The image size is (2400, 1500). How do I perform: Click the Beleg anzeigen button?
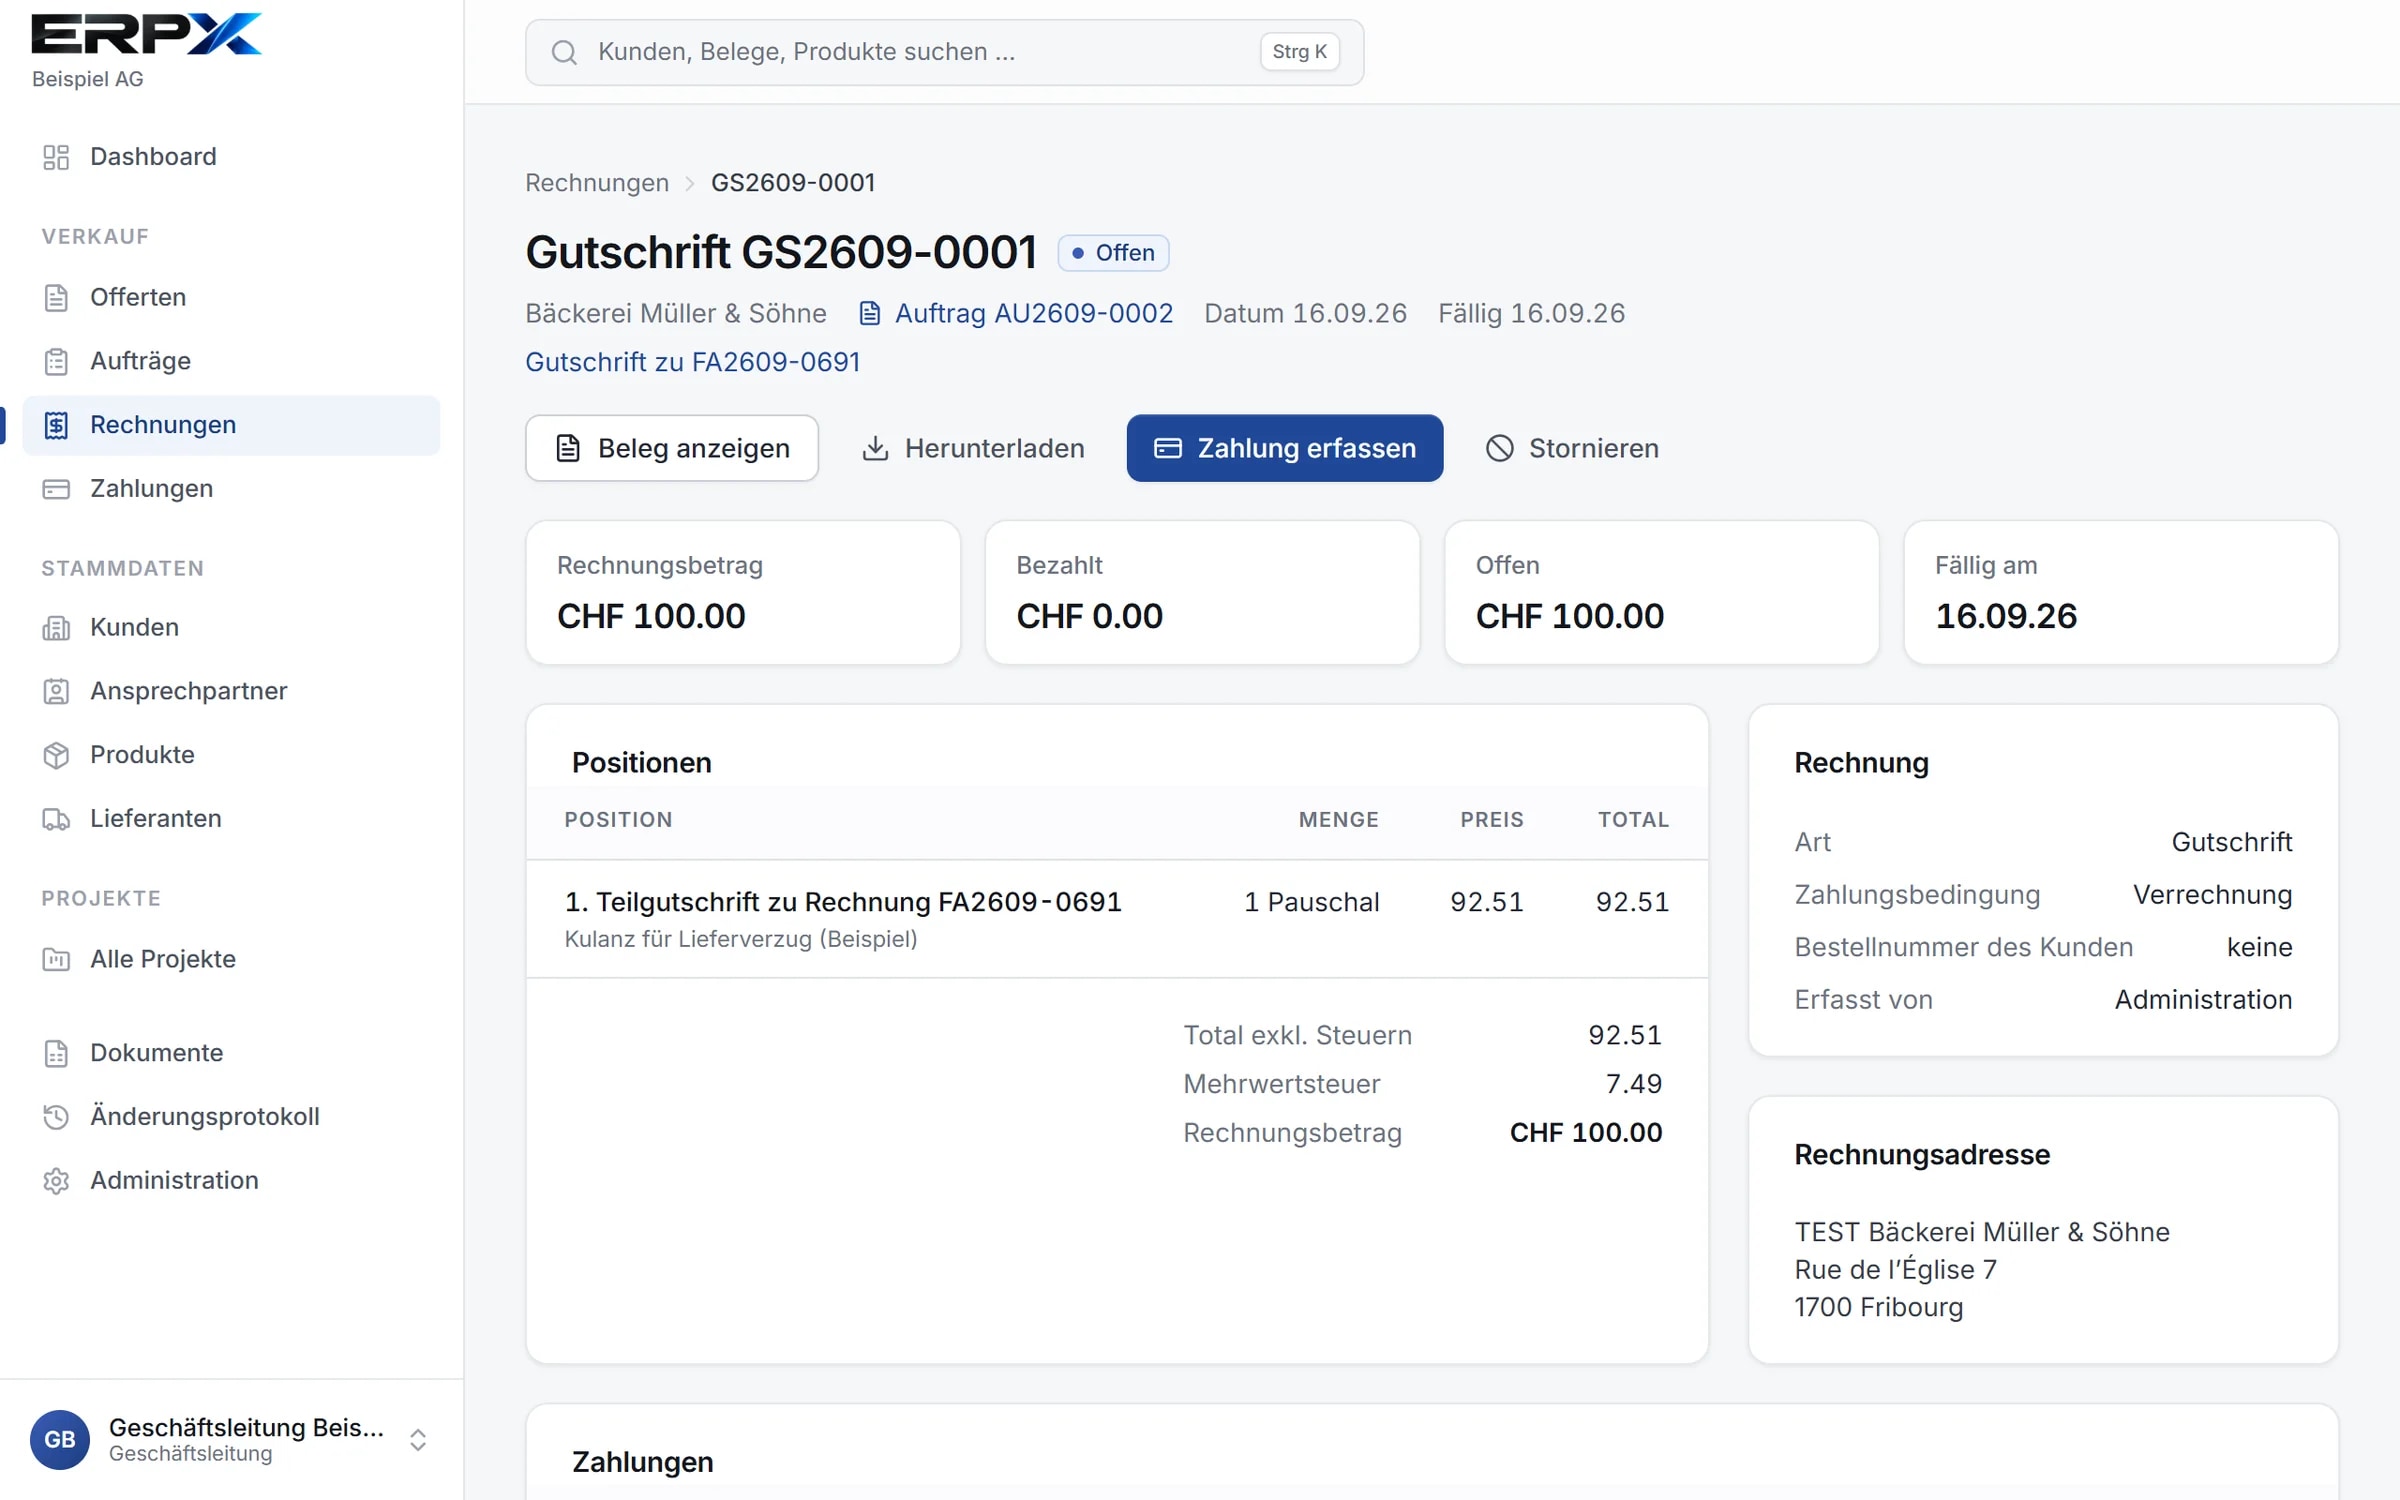point(672,448)
